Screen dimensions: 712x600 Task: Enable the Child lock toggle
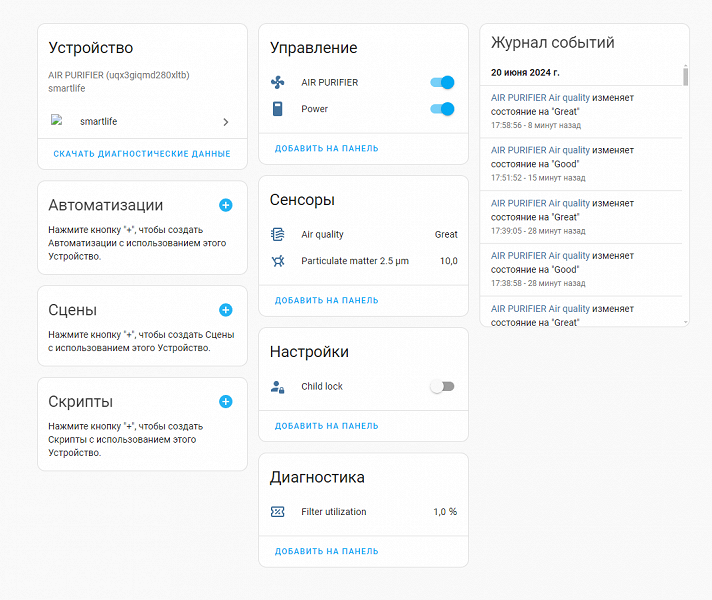click(441, 386)
